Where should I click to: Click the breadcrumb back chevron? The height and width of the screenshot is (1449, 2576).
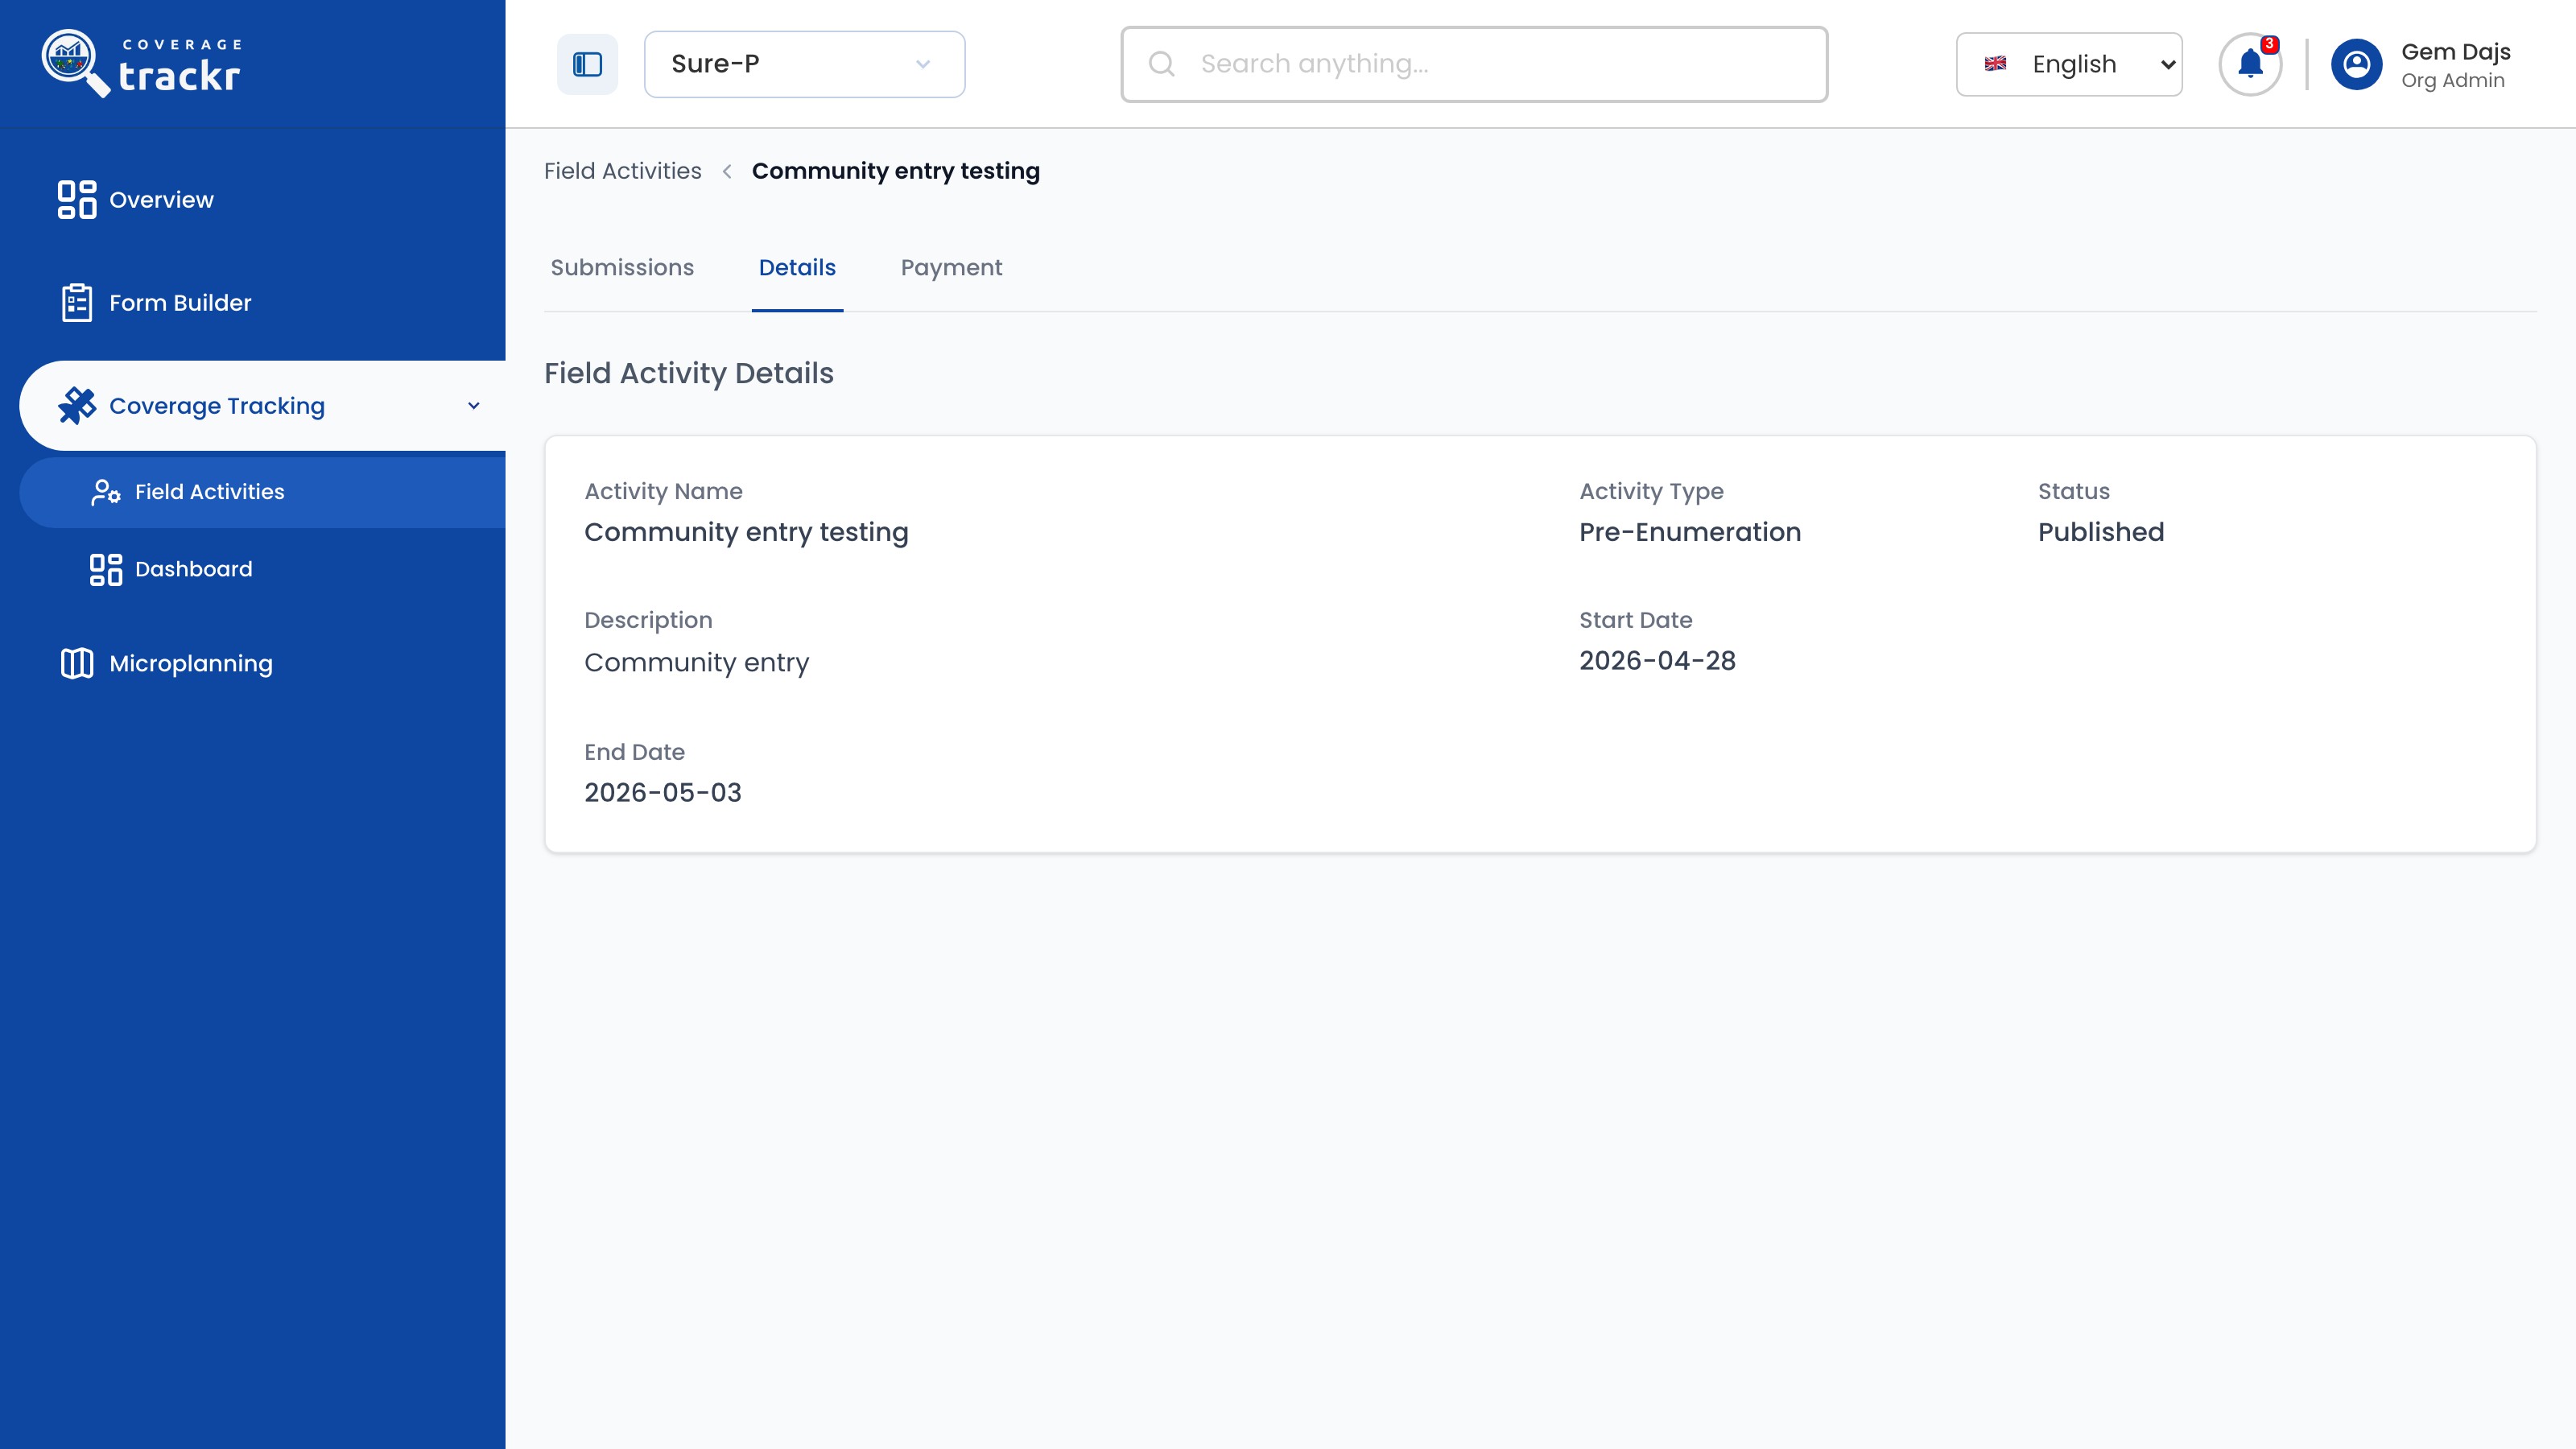click(x=727, y=171)
